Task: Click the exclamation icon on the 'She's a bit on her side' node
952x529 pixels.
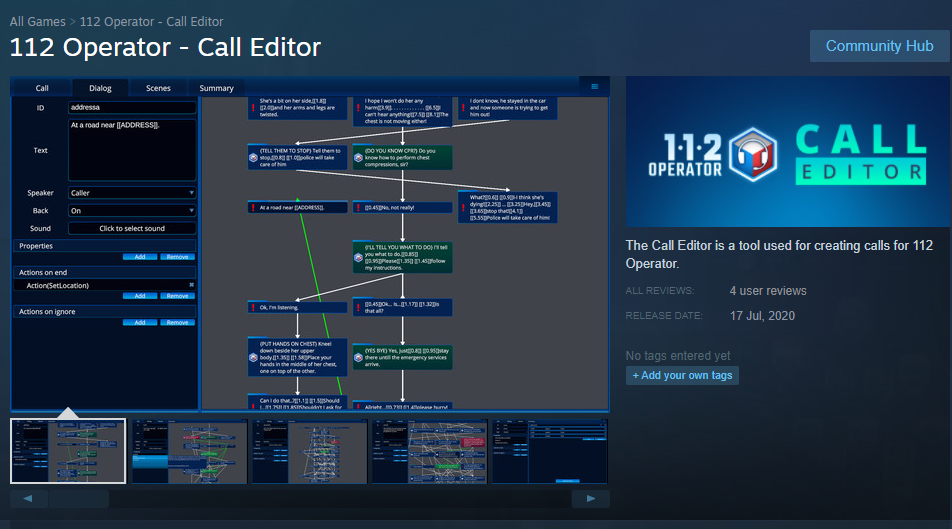Action: click(x=253, y=108)
